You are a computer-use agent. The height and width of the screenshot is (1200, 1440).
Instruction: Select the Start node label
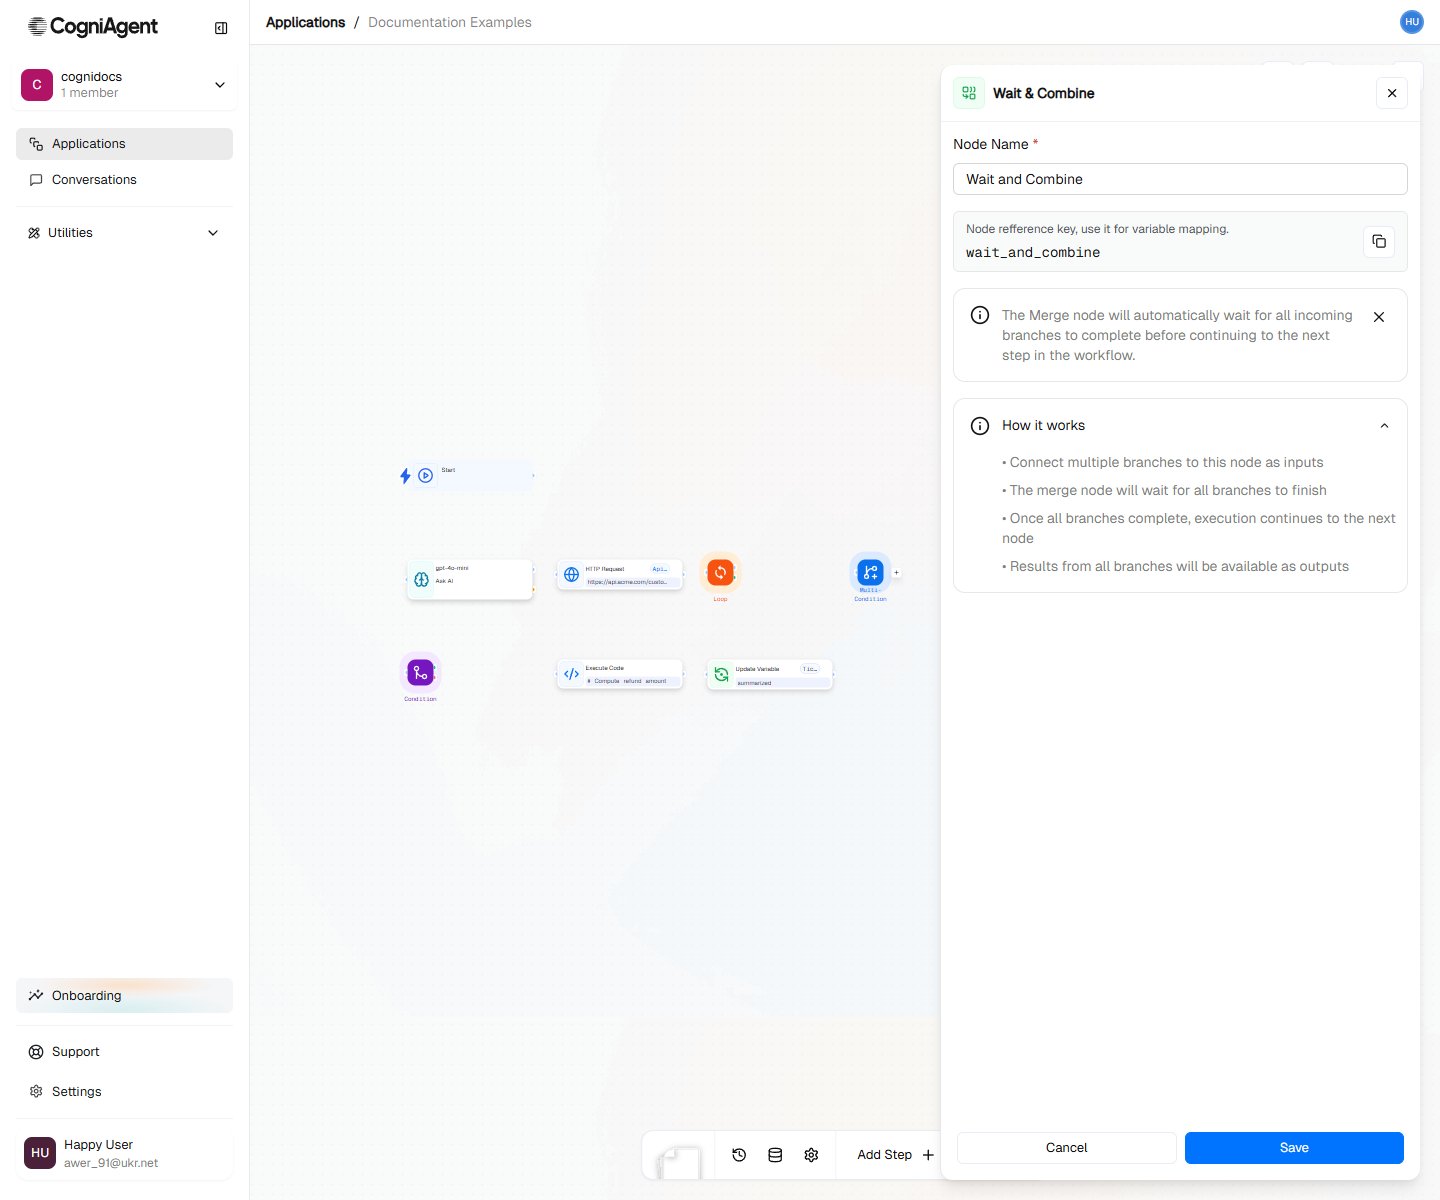[x=448, y=470]
